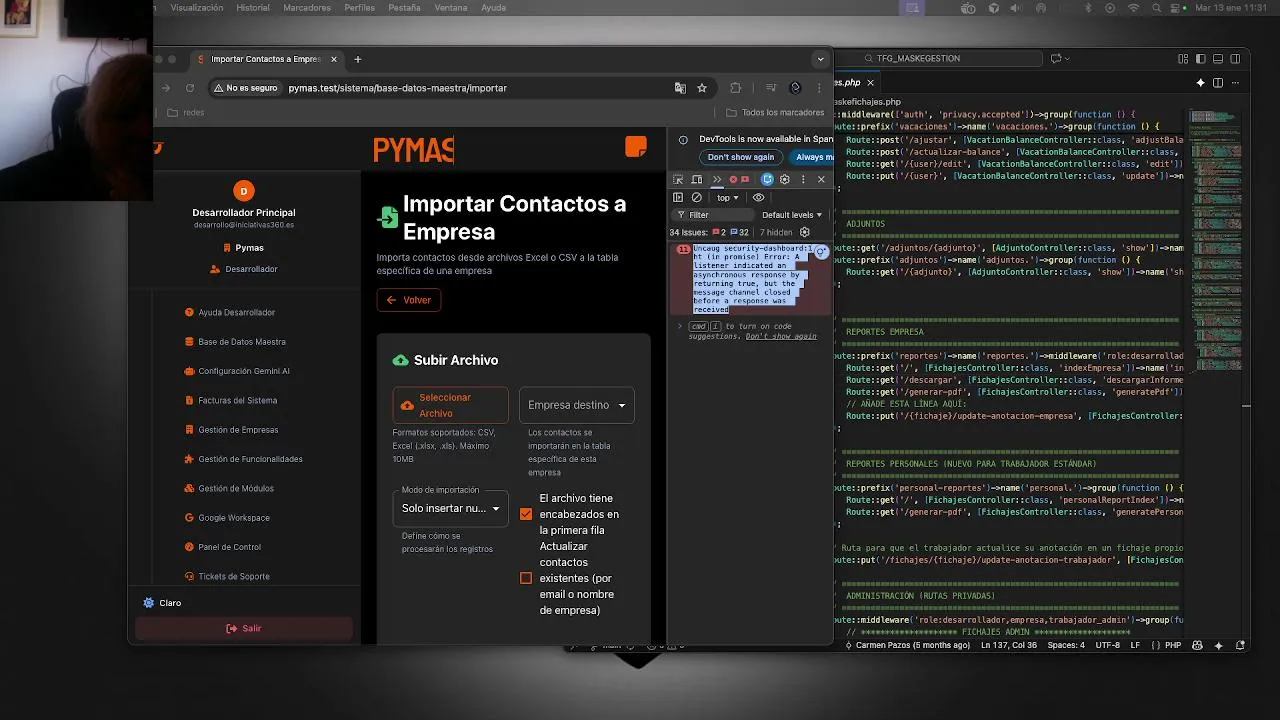Click the Seleccionar Archivo button
This screenshot has height=720, width=1280.
(450, 405)
